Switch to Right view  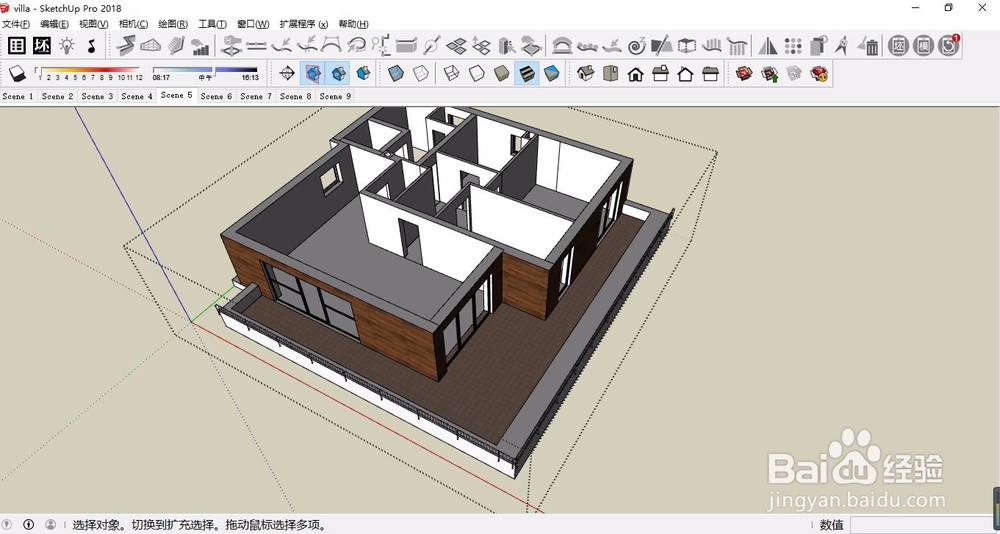(x=660, y=73)
